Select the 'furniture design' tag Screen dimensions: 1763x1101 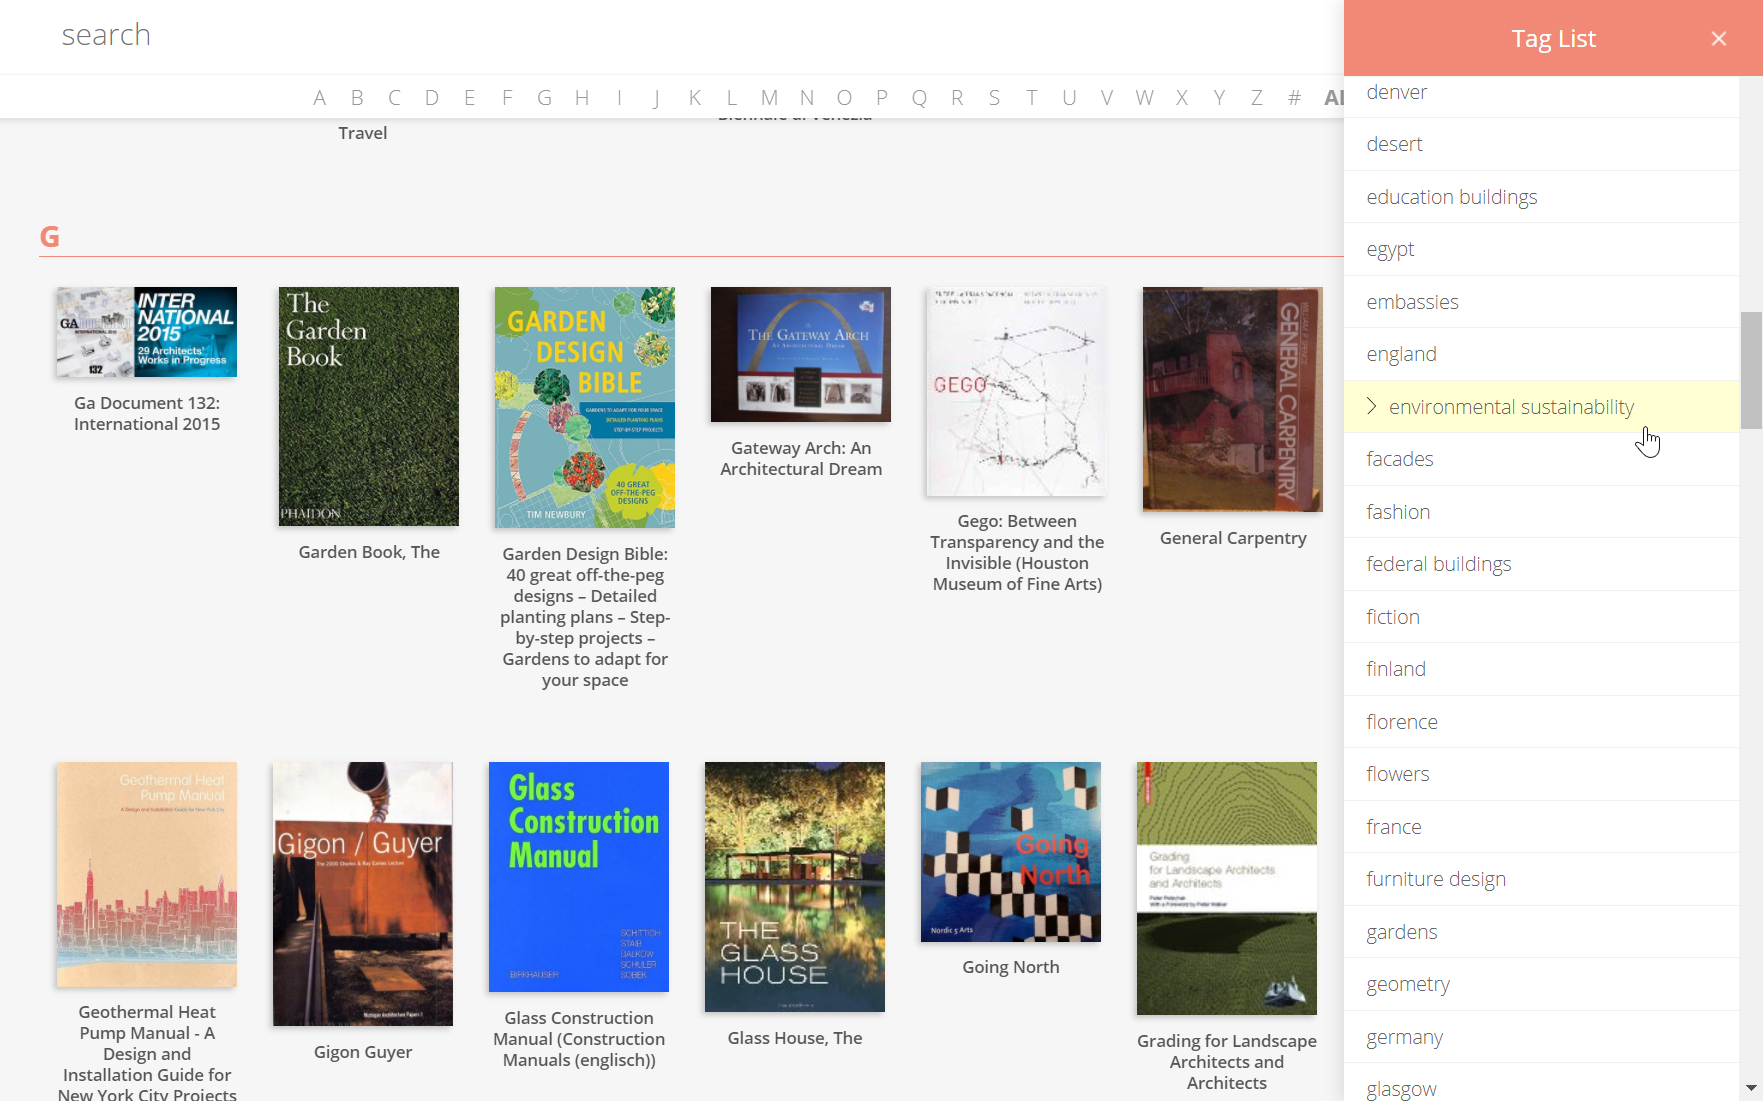click(x=1541, y=879)
